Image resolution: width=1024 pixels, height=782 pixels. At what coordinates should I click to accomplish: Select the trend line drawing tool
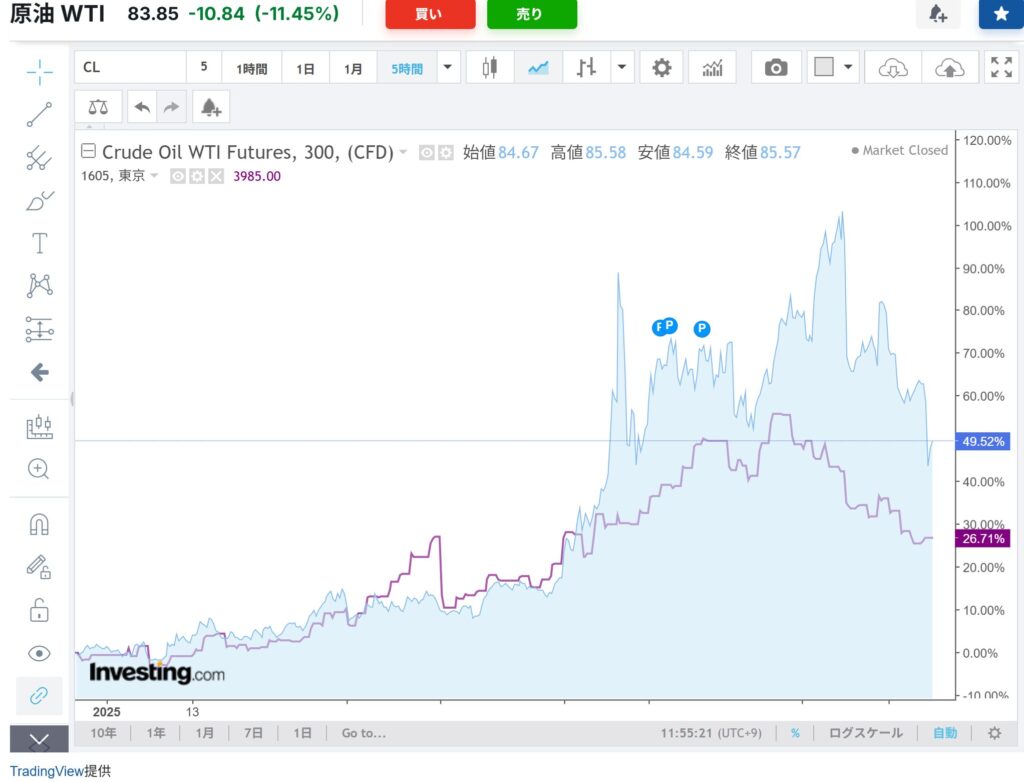pos(39,114)
